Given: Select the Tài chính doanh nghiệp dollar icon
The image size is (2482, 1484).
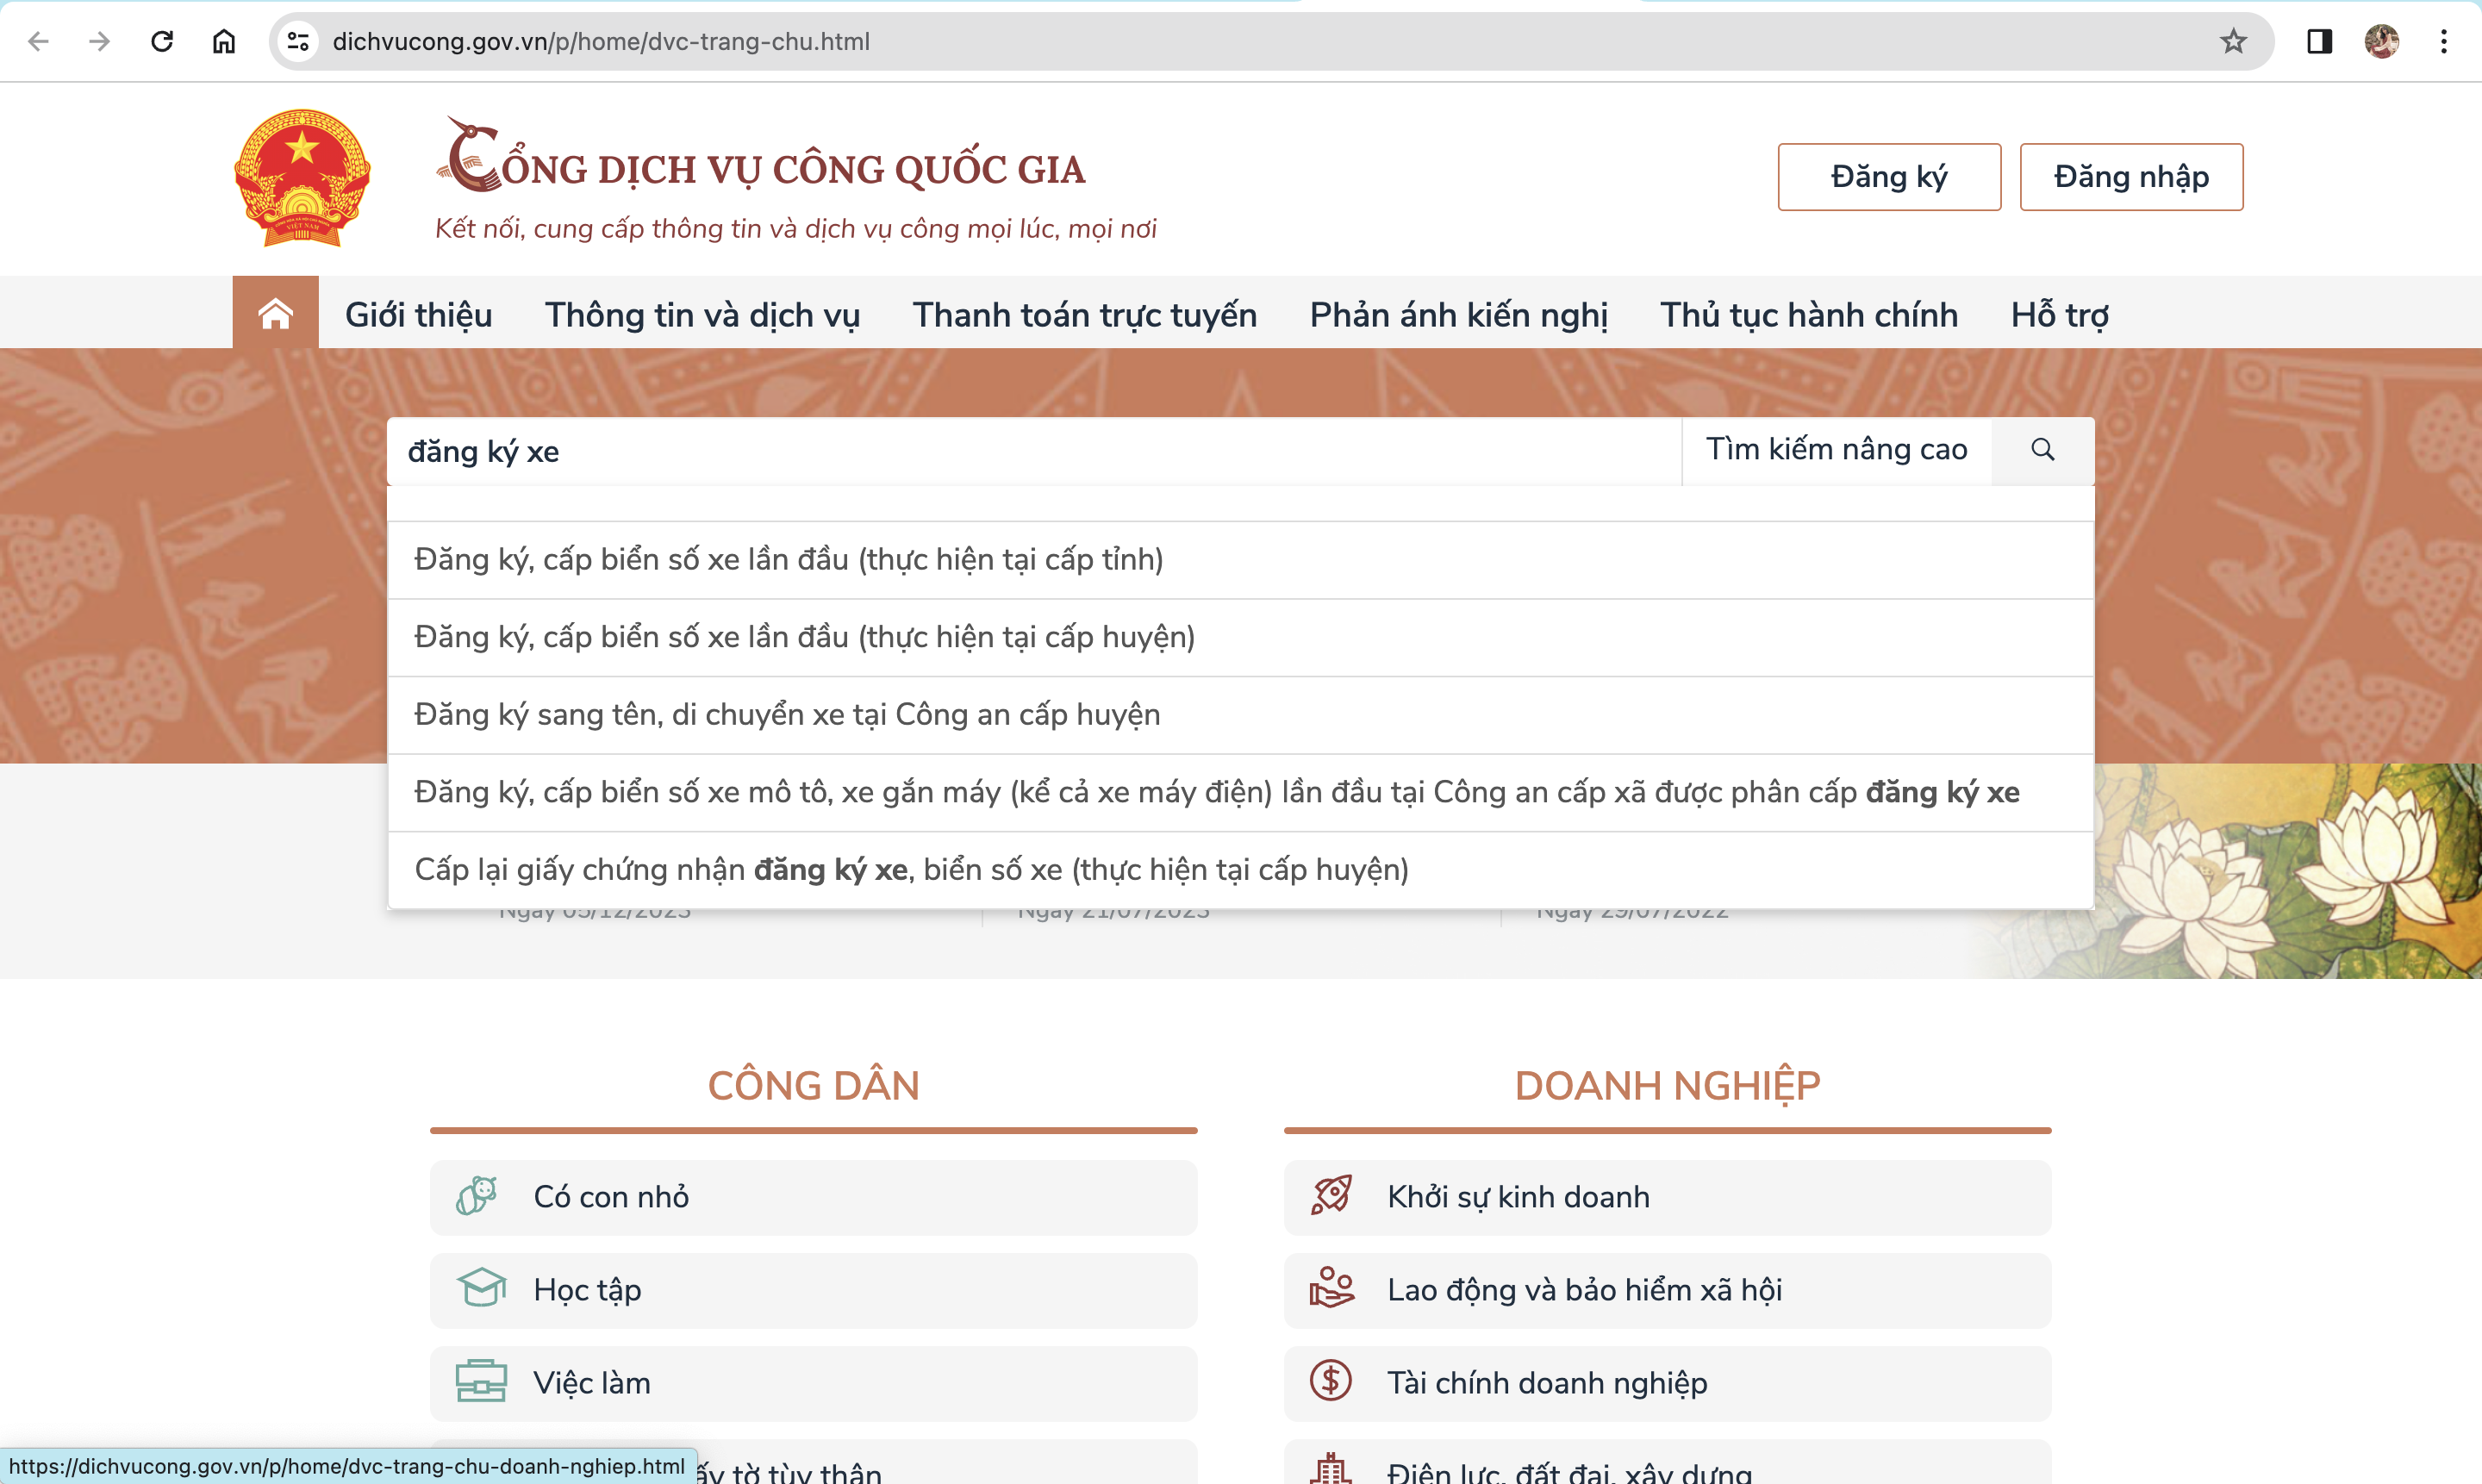Looking at the screenshot, I should pyautogui.click(x=1332, y=1382).
